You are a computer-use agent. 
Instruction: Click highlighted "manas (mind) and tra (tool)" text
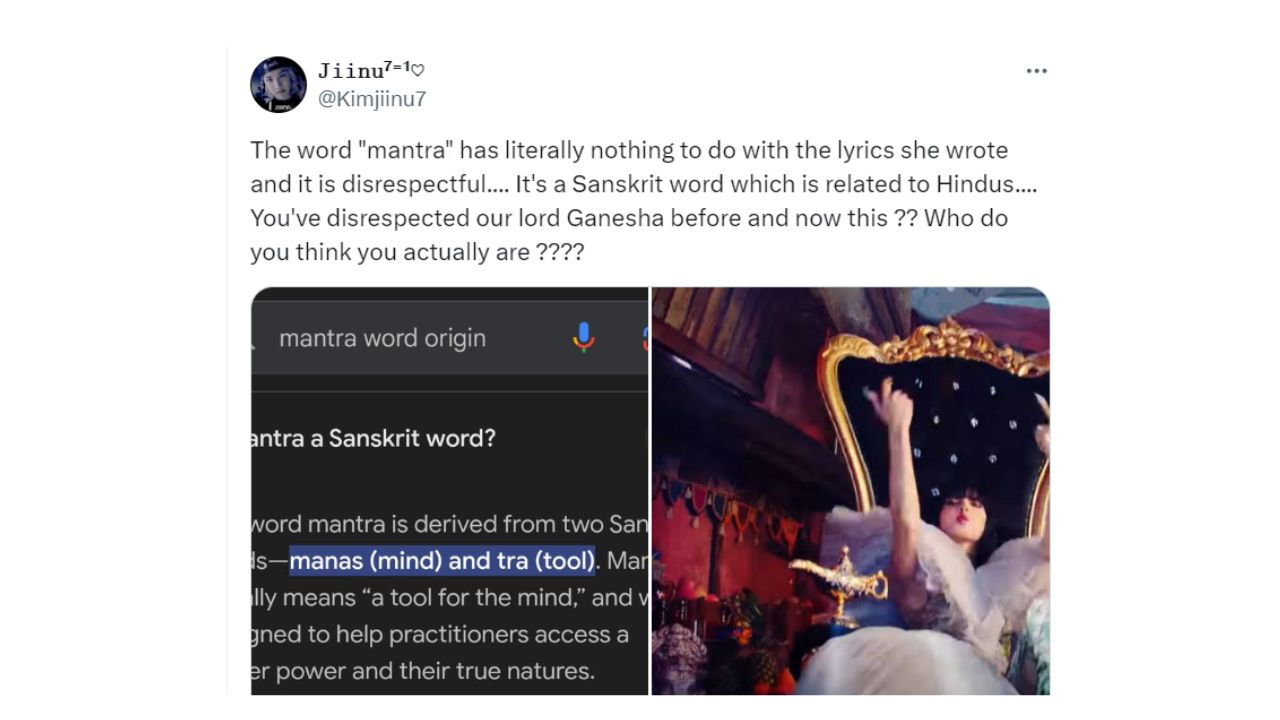[442, 560]
